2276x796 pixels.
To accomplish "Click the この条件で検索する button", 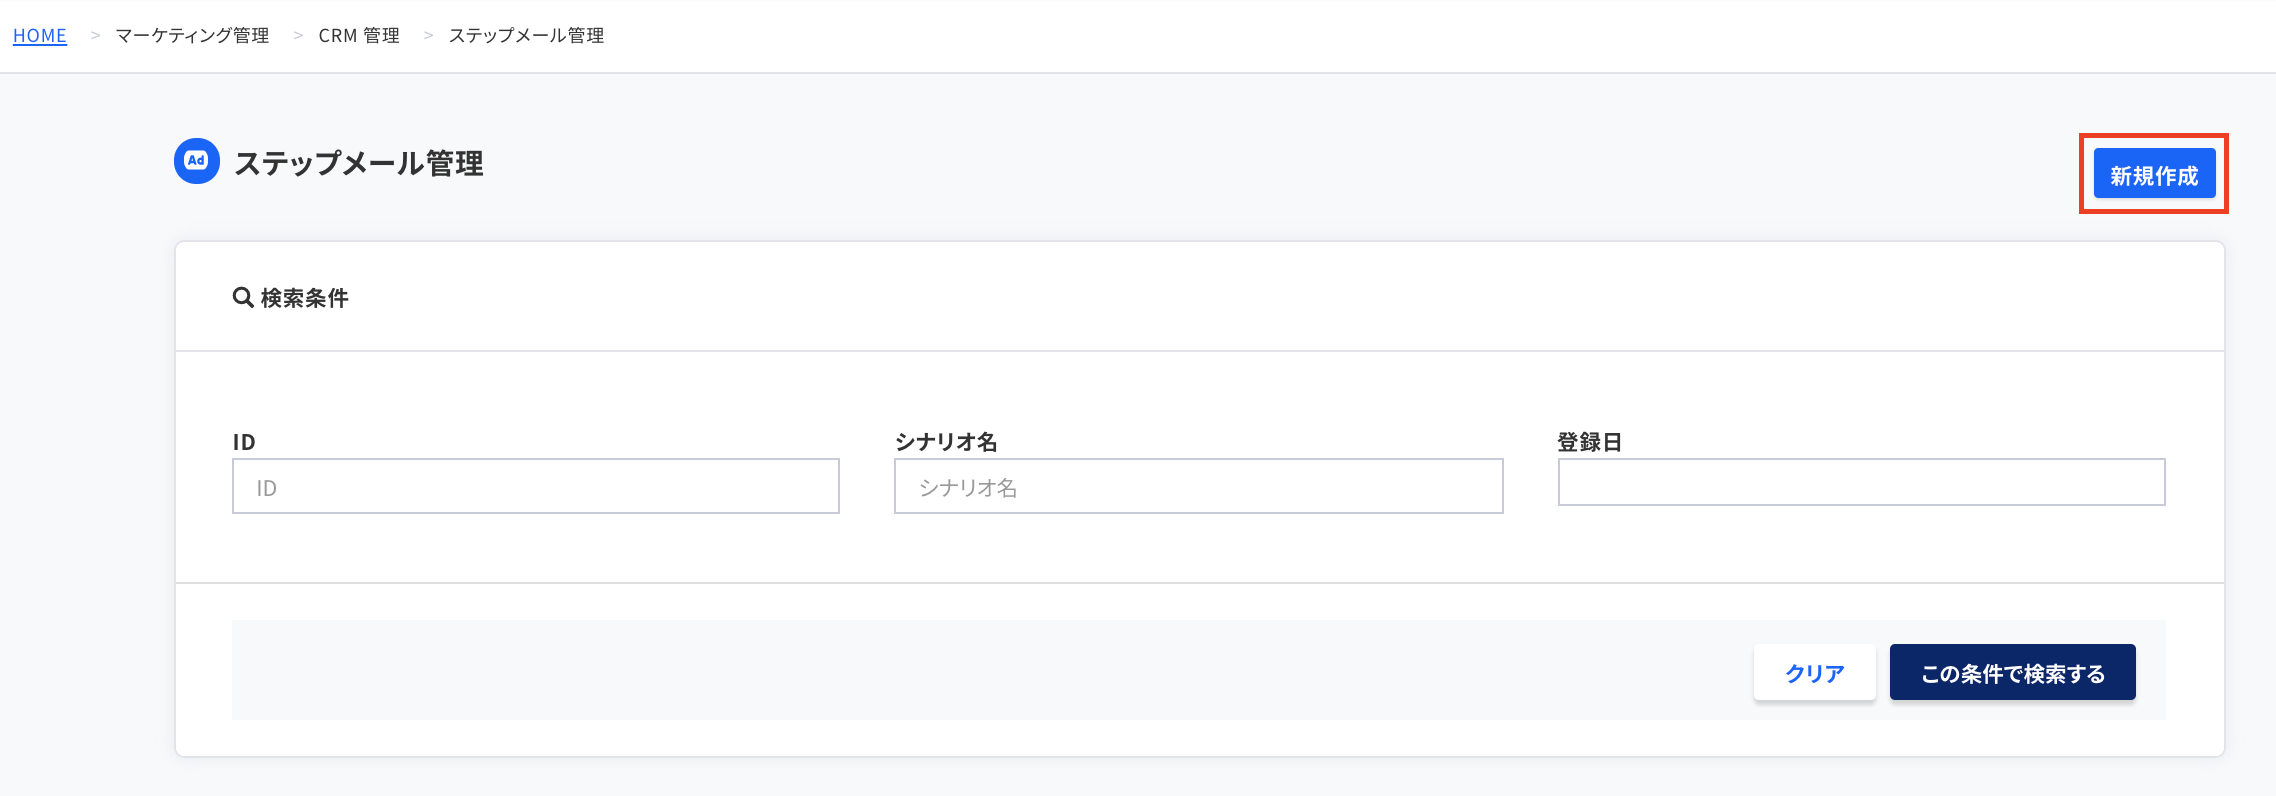I will [x=2013, y=672].
